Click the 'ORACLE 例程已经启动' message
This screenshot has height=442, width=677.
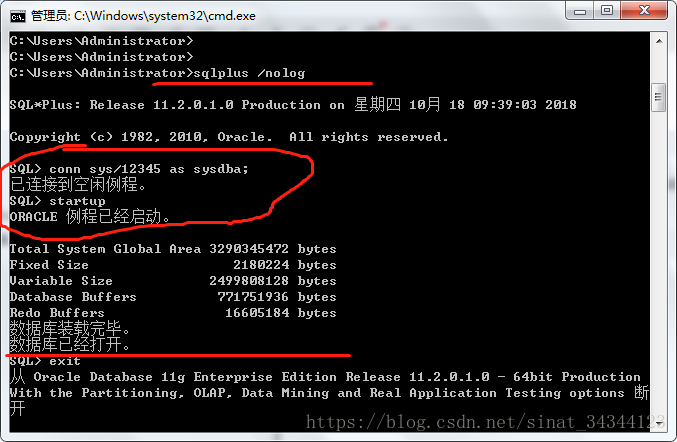click(x=90, y=217)
